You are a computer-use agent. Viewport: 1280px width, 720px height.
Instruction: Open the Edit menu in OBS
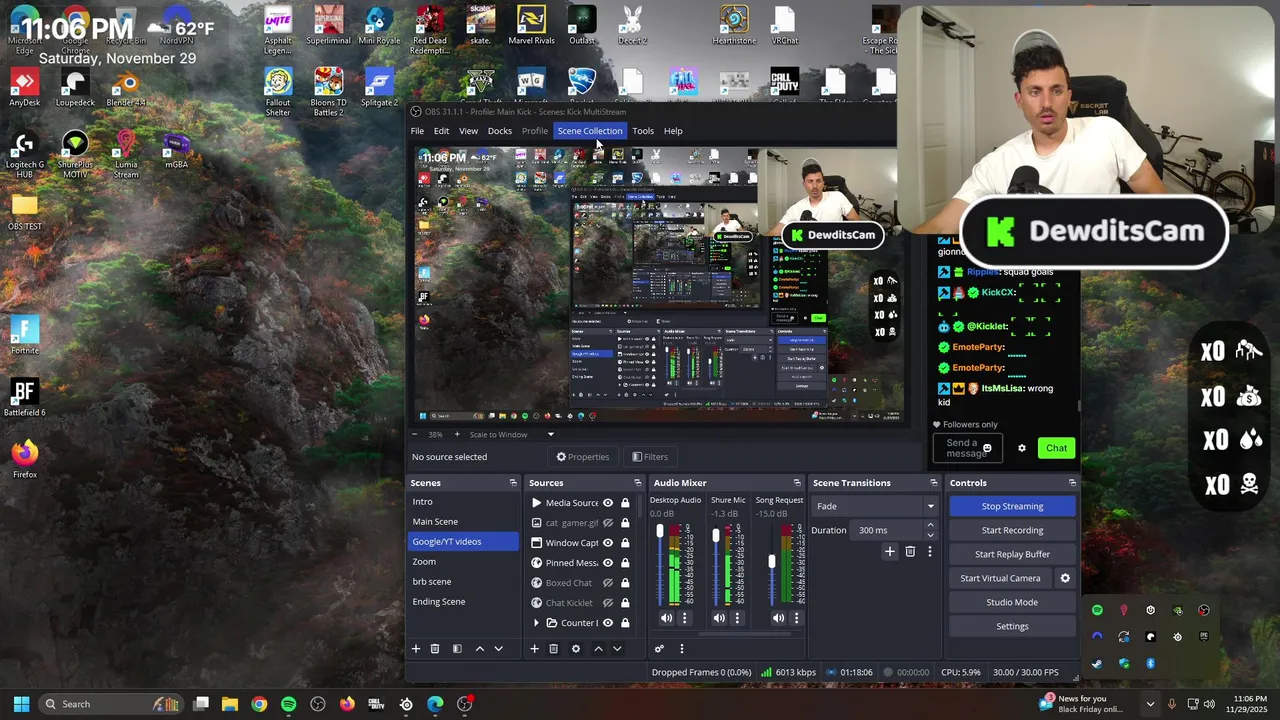(441, 131)
